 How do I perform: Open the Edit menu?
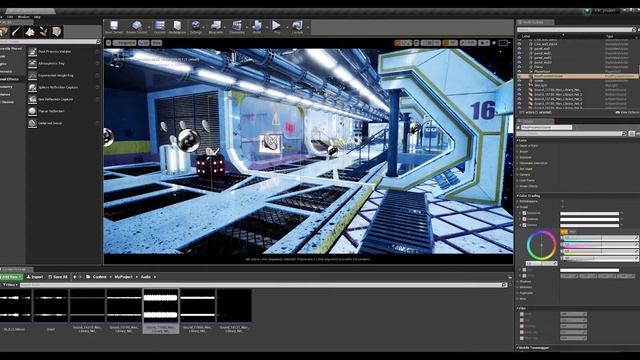(x=10, y=17)
